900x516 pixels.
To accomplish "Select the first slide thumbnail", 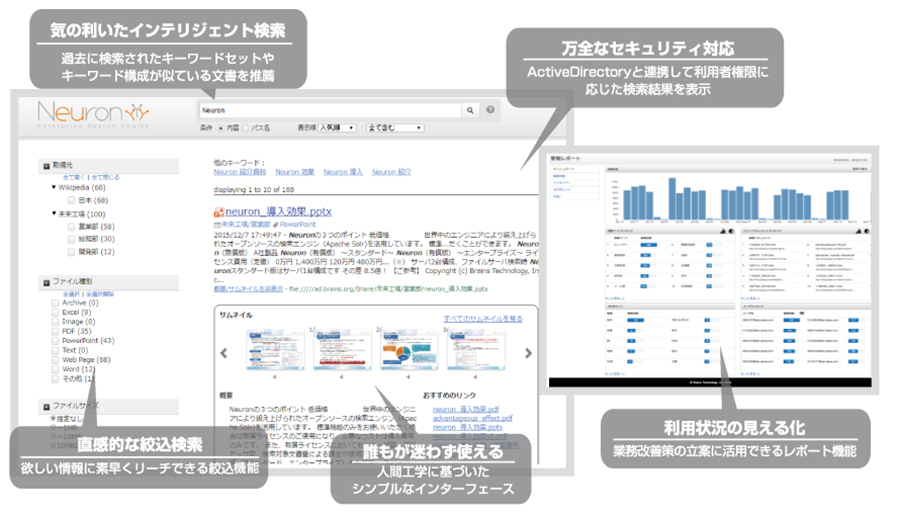I will [276, 349].
